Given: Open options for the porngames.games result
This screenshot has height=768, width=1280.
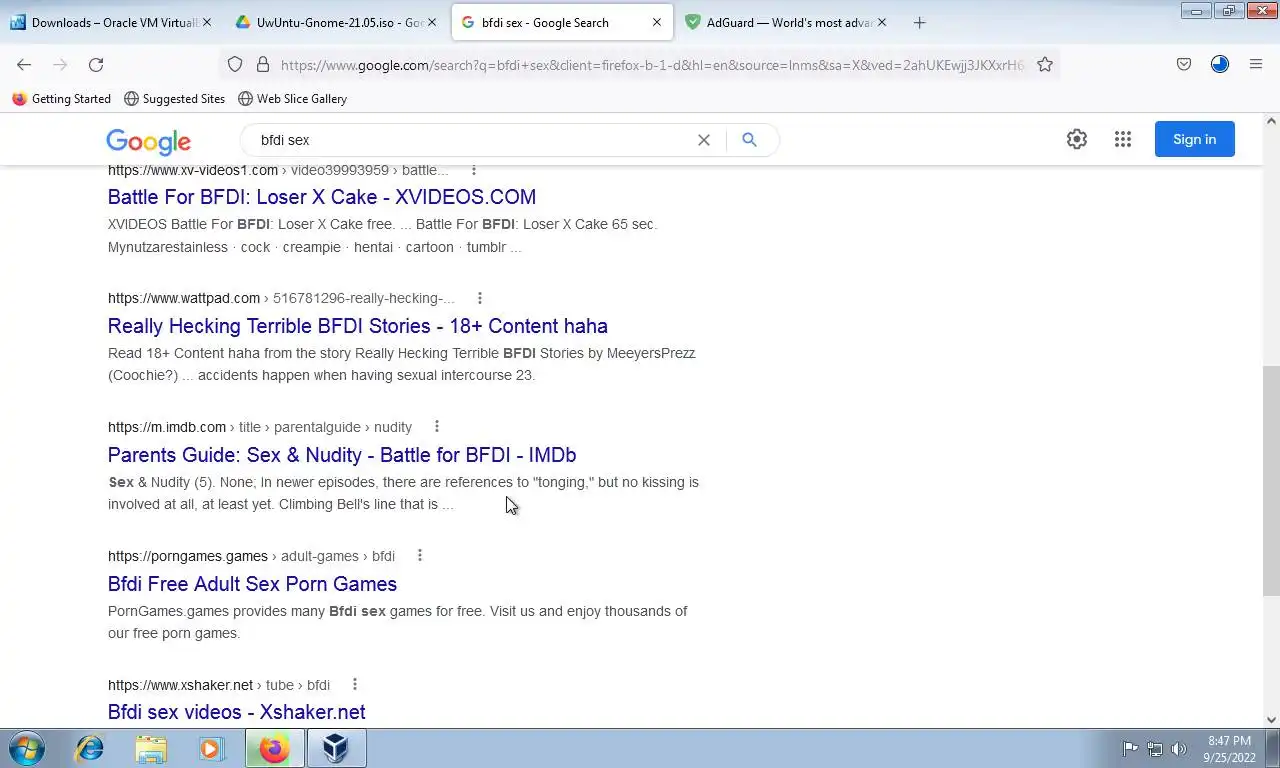Looking at the screenshot, I should coord(420,555).
